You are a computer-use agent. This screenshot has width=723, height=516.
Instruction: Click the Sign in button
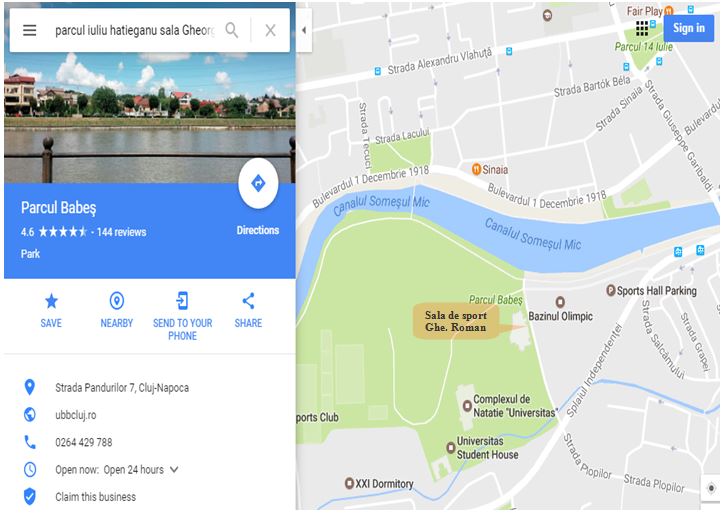pyautogui.click(x=689, y=28)
